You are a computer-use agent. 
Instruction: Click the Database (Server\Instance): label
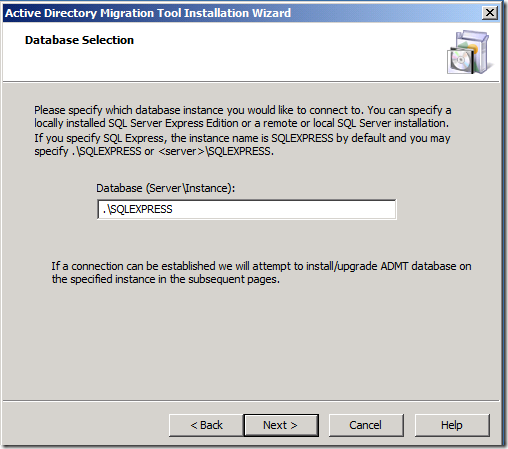point(166,188)
